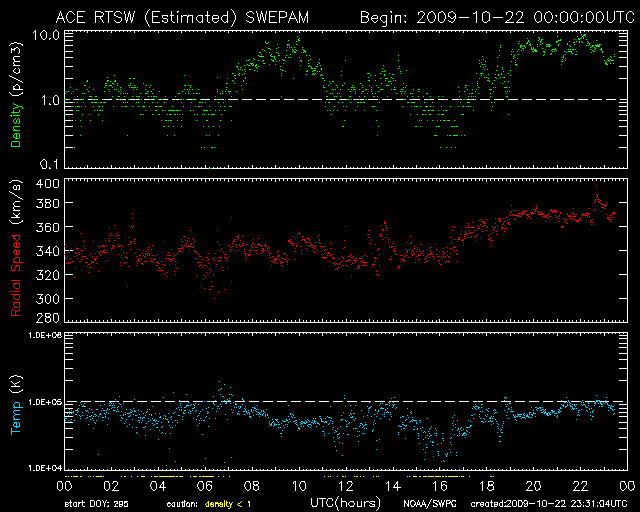Select the "created:2009-10-22 23:31:04UTC" timestamp
This screenshot has width=640, height=512.
549,504
